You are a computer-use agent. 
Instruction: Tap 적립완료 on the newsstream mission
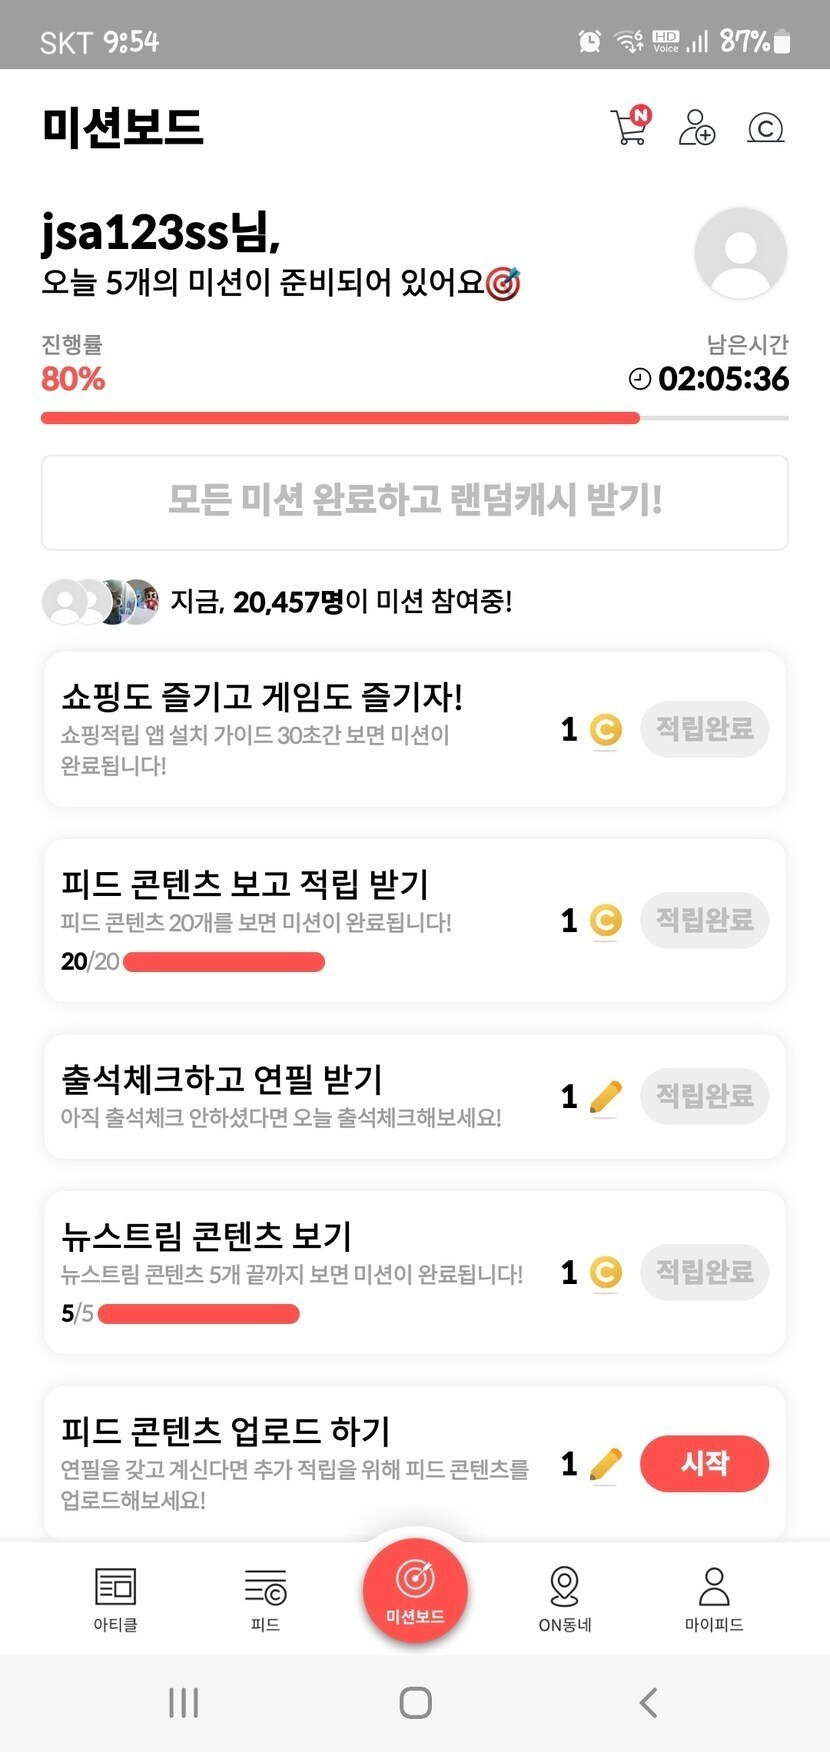(x=704, y=1272)
